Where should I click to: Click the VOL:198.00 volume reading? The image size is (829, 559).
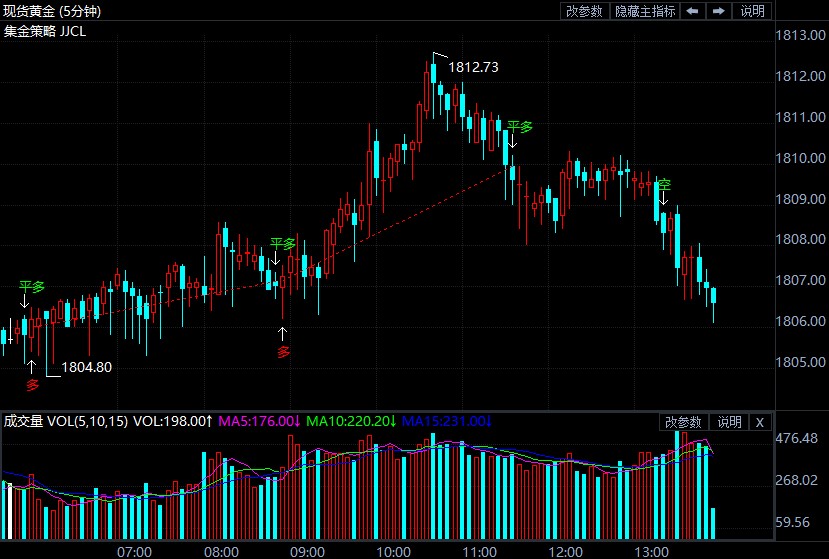173,421
